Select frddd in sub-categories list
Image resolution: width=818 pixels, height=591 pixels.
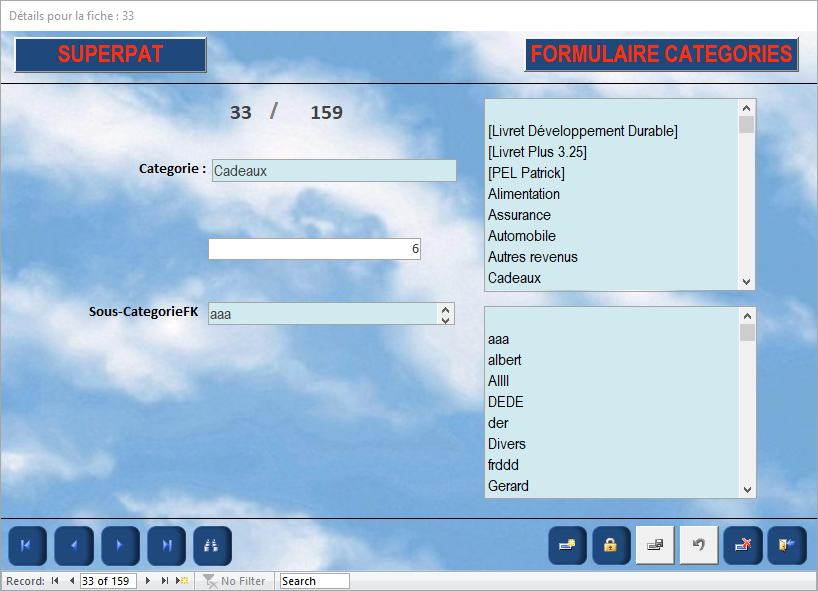(612, 465)
